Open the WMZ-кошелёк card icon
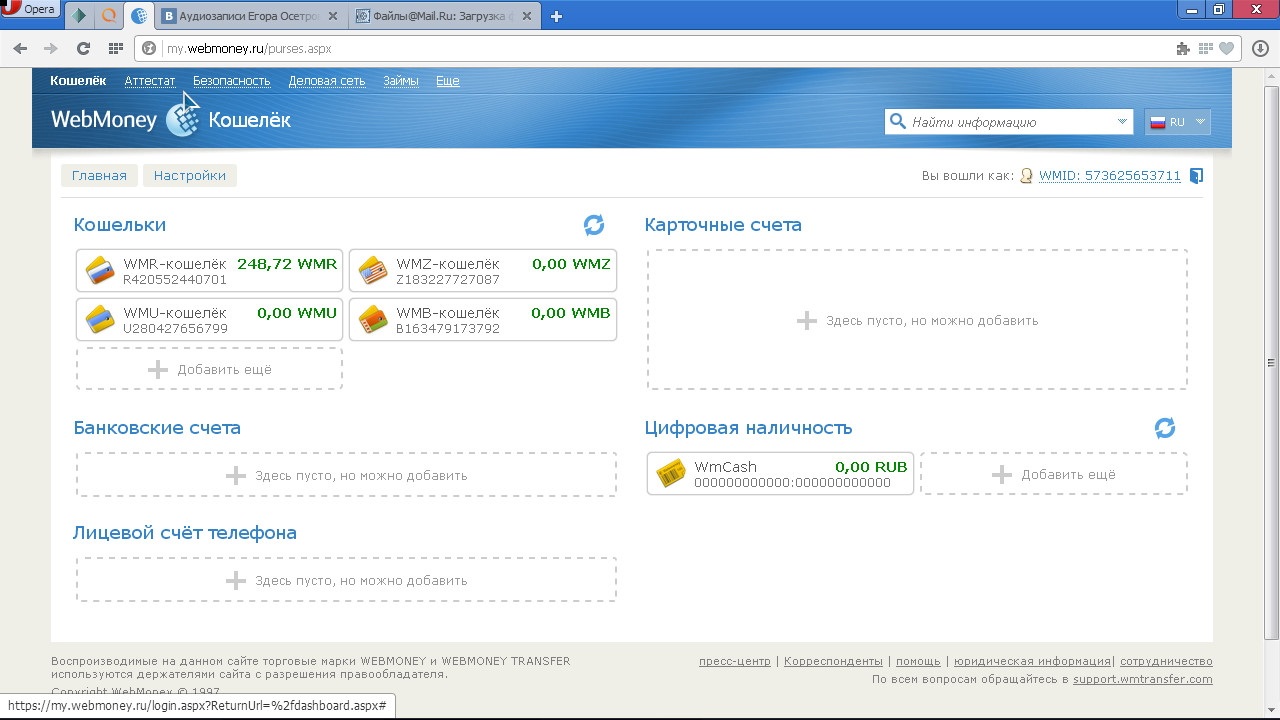The width and height of the screenshot is (1280, 720). 373,271
